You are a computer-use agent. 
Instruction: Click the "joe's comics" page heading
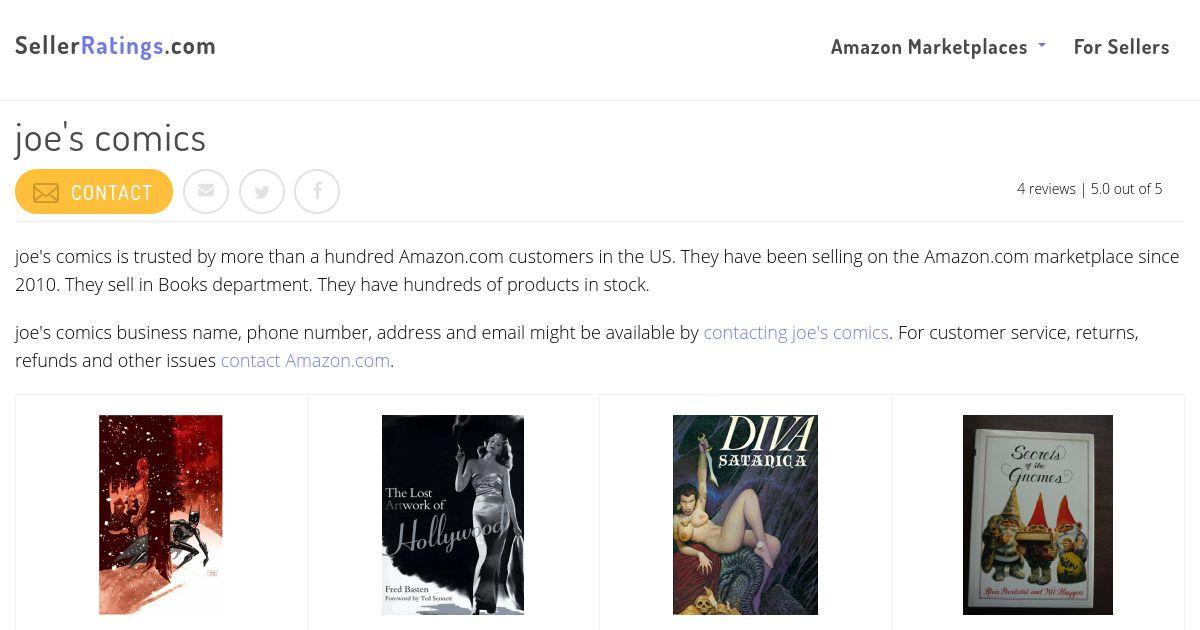(110, 139)
